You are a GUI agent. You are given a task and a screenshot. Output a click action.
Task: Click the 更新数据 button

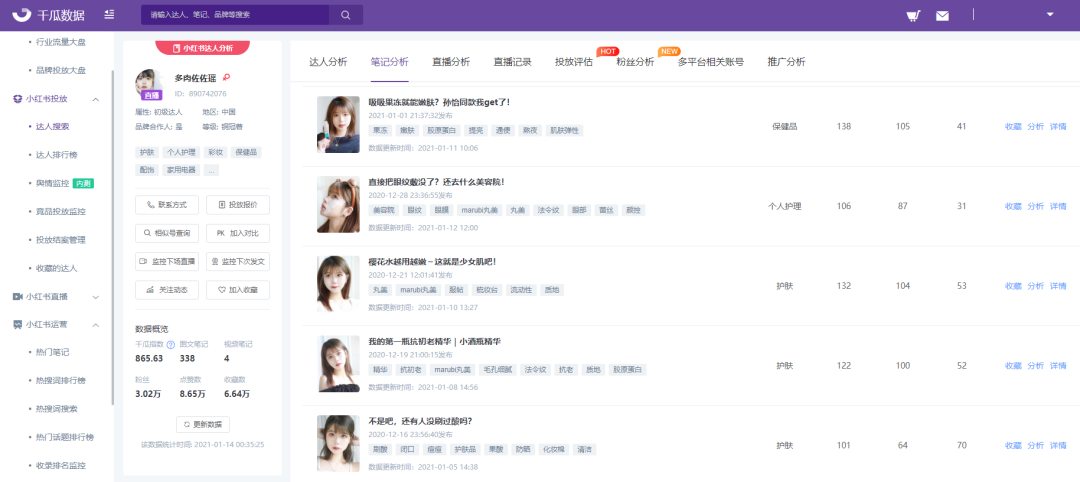coord(202,424)
